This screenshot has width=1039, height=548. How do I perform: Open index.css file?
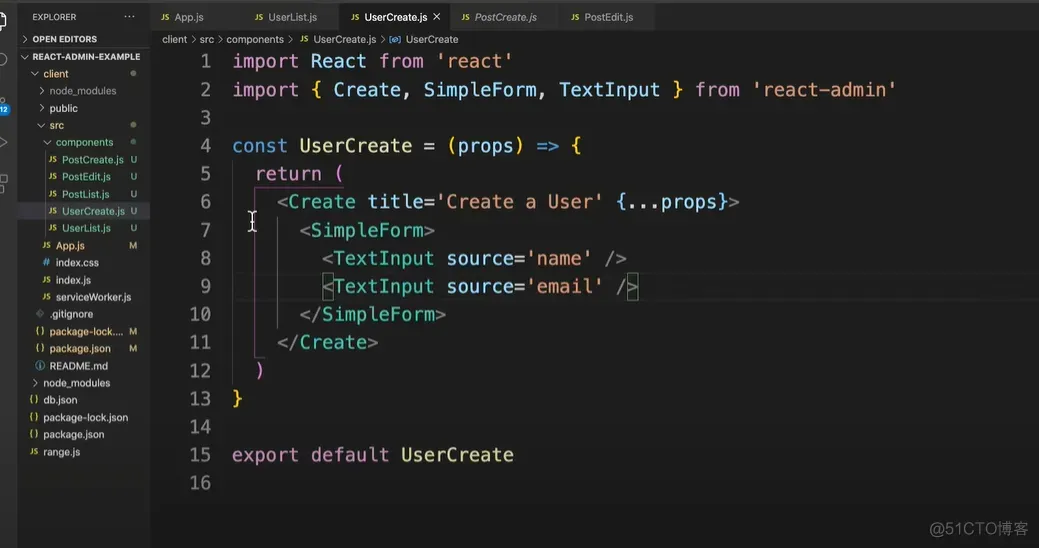click(77, 263)
